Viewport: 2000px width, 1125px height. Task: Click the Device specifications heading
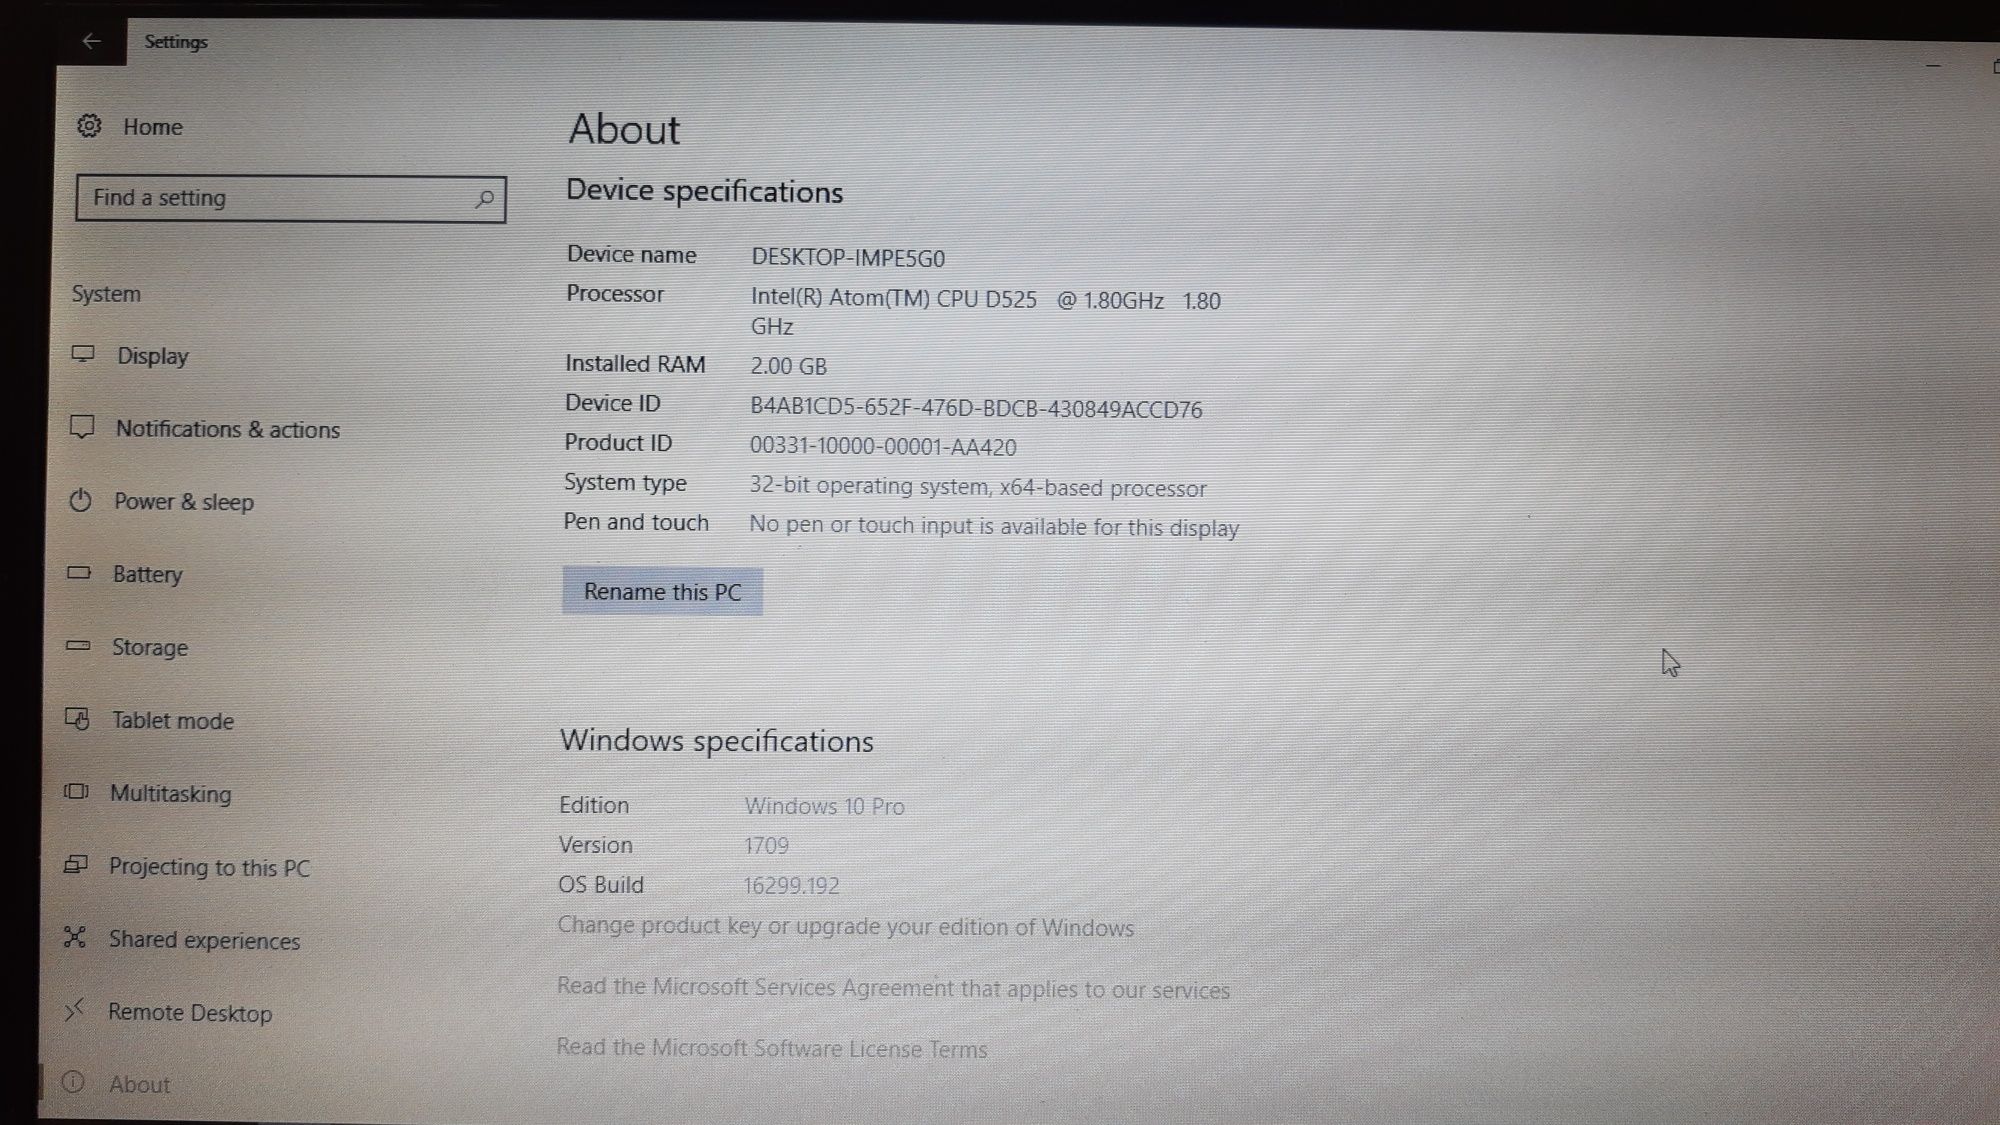click(x=704, y=192)
